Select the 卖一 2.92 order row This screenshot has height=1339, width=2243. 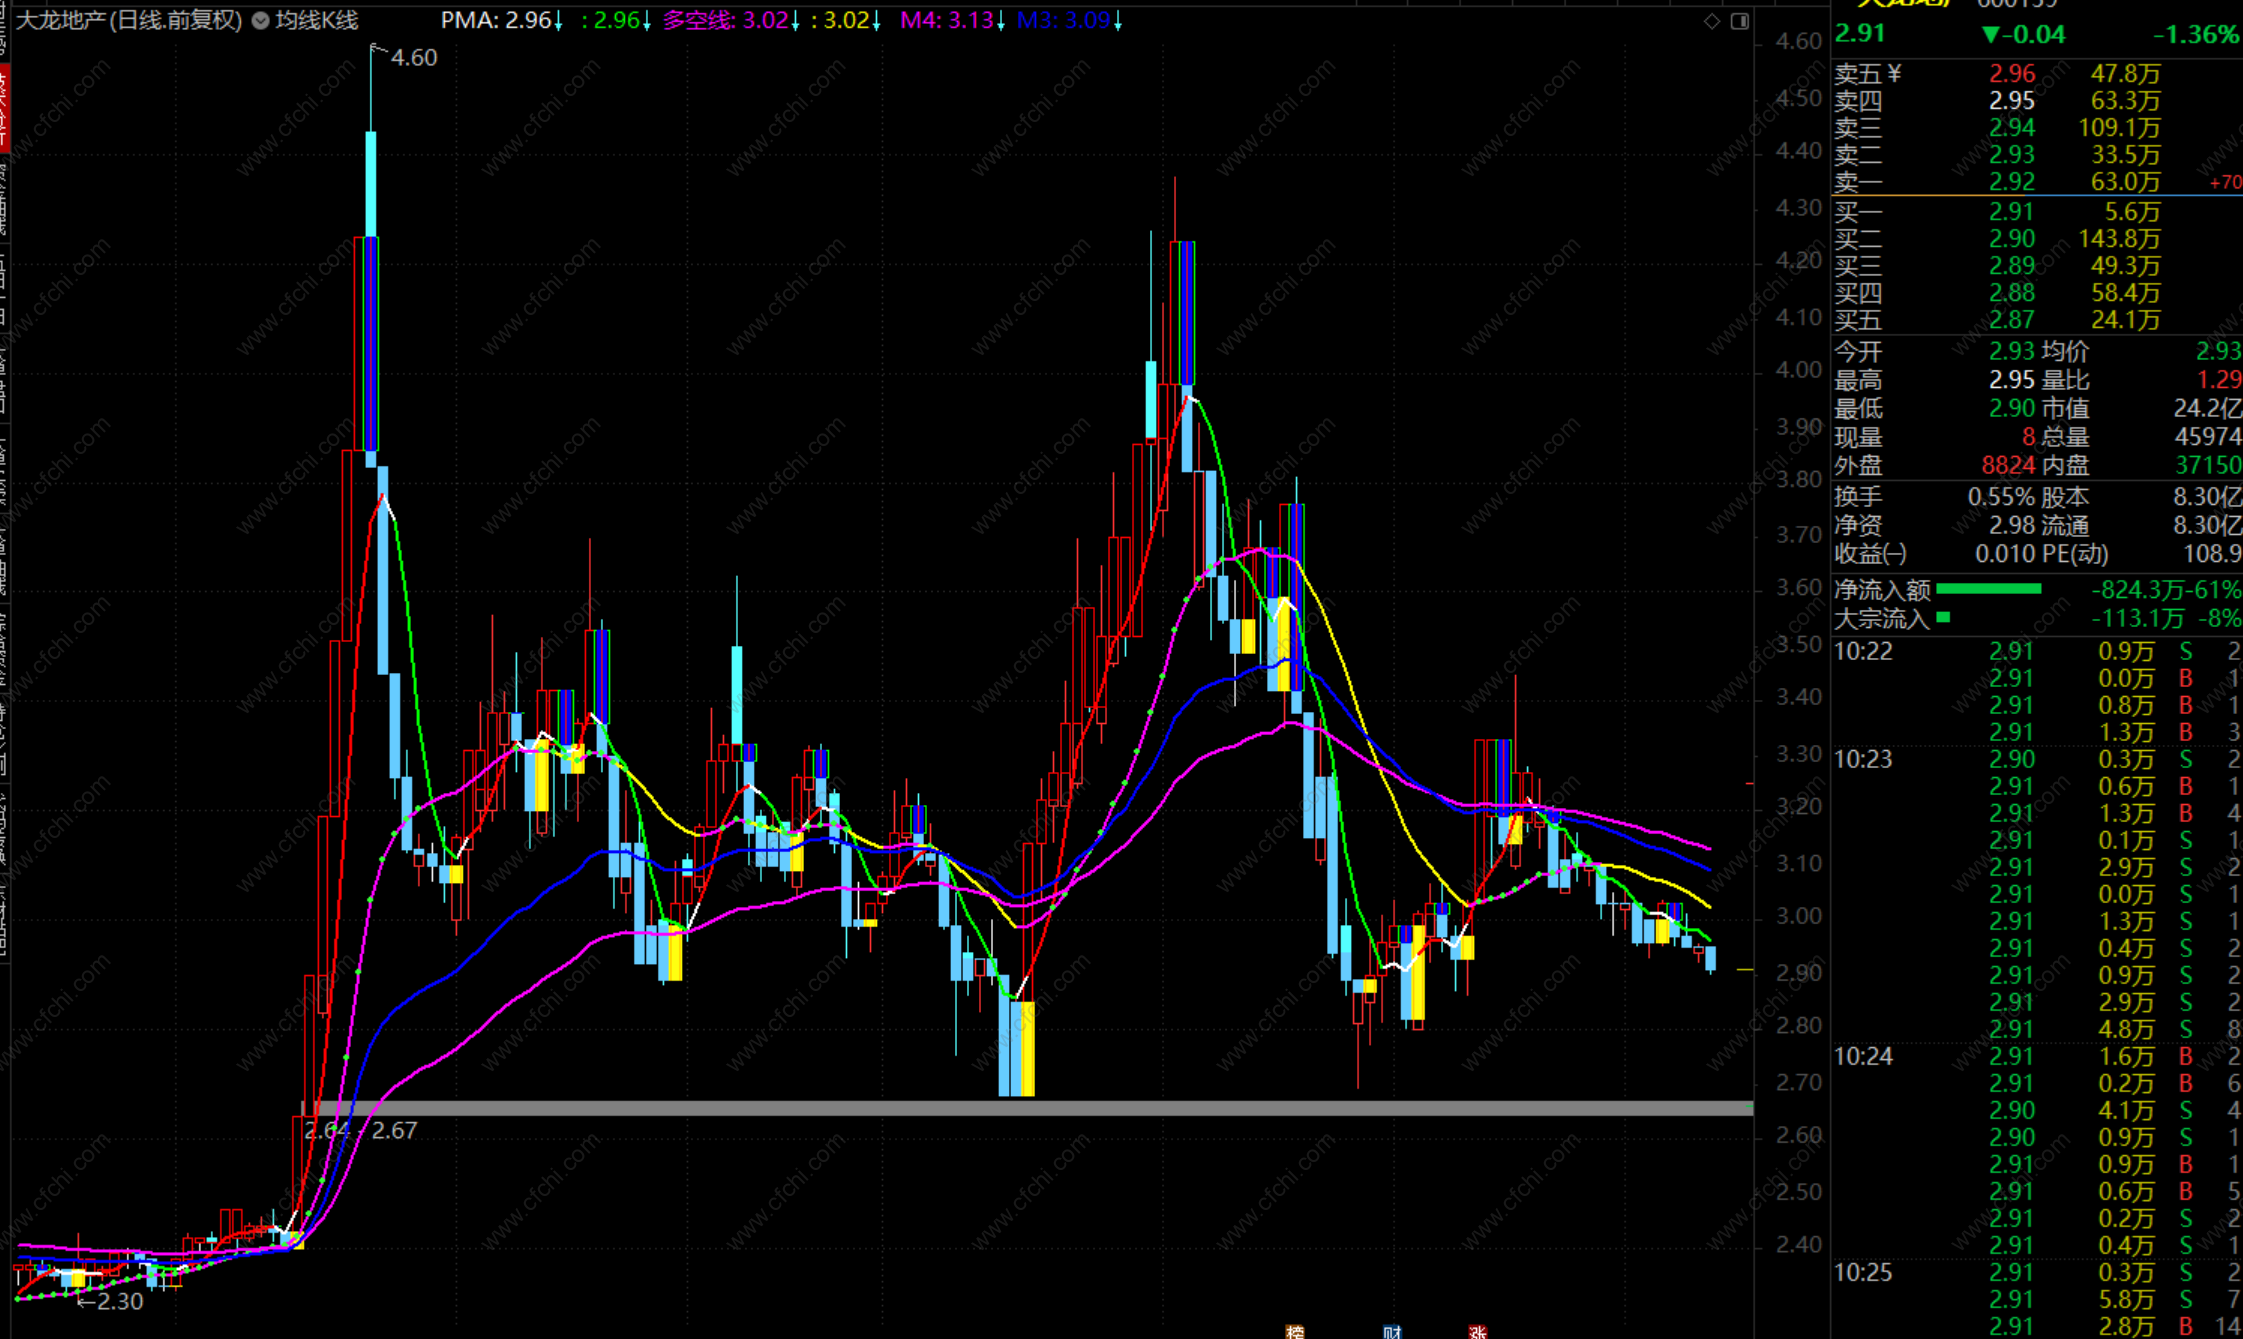tap(2010, 182)
